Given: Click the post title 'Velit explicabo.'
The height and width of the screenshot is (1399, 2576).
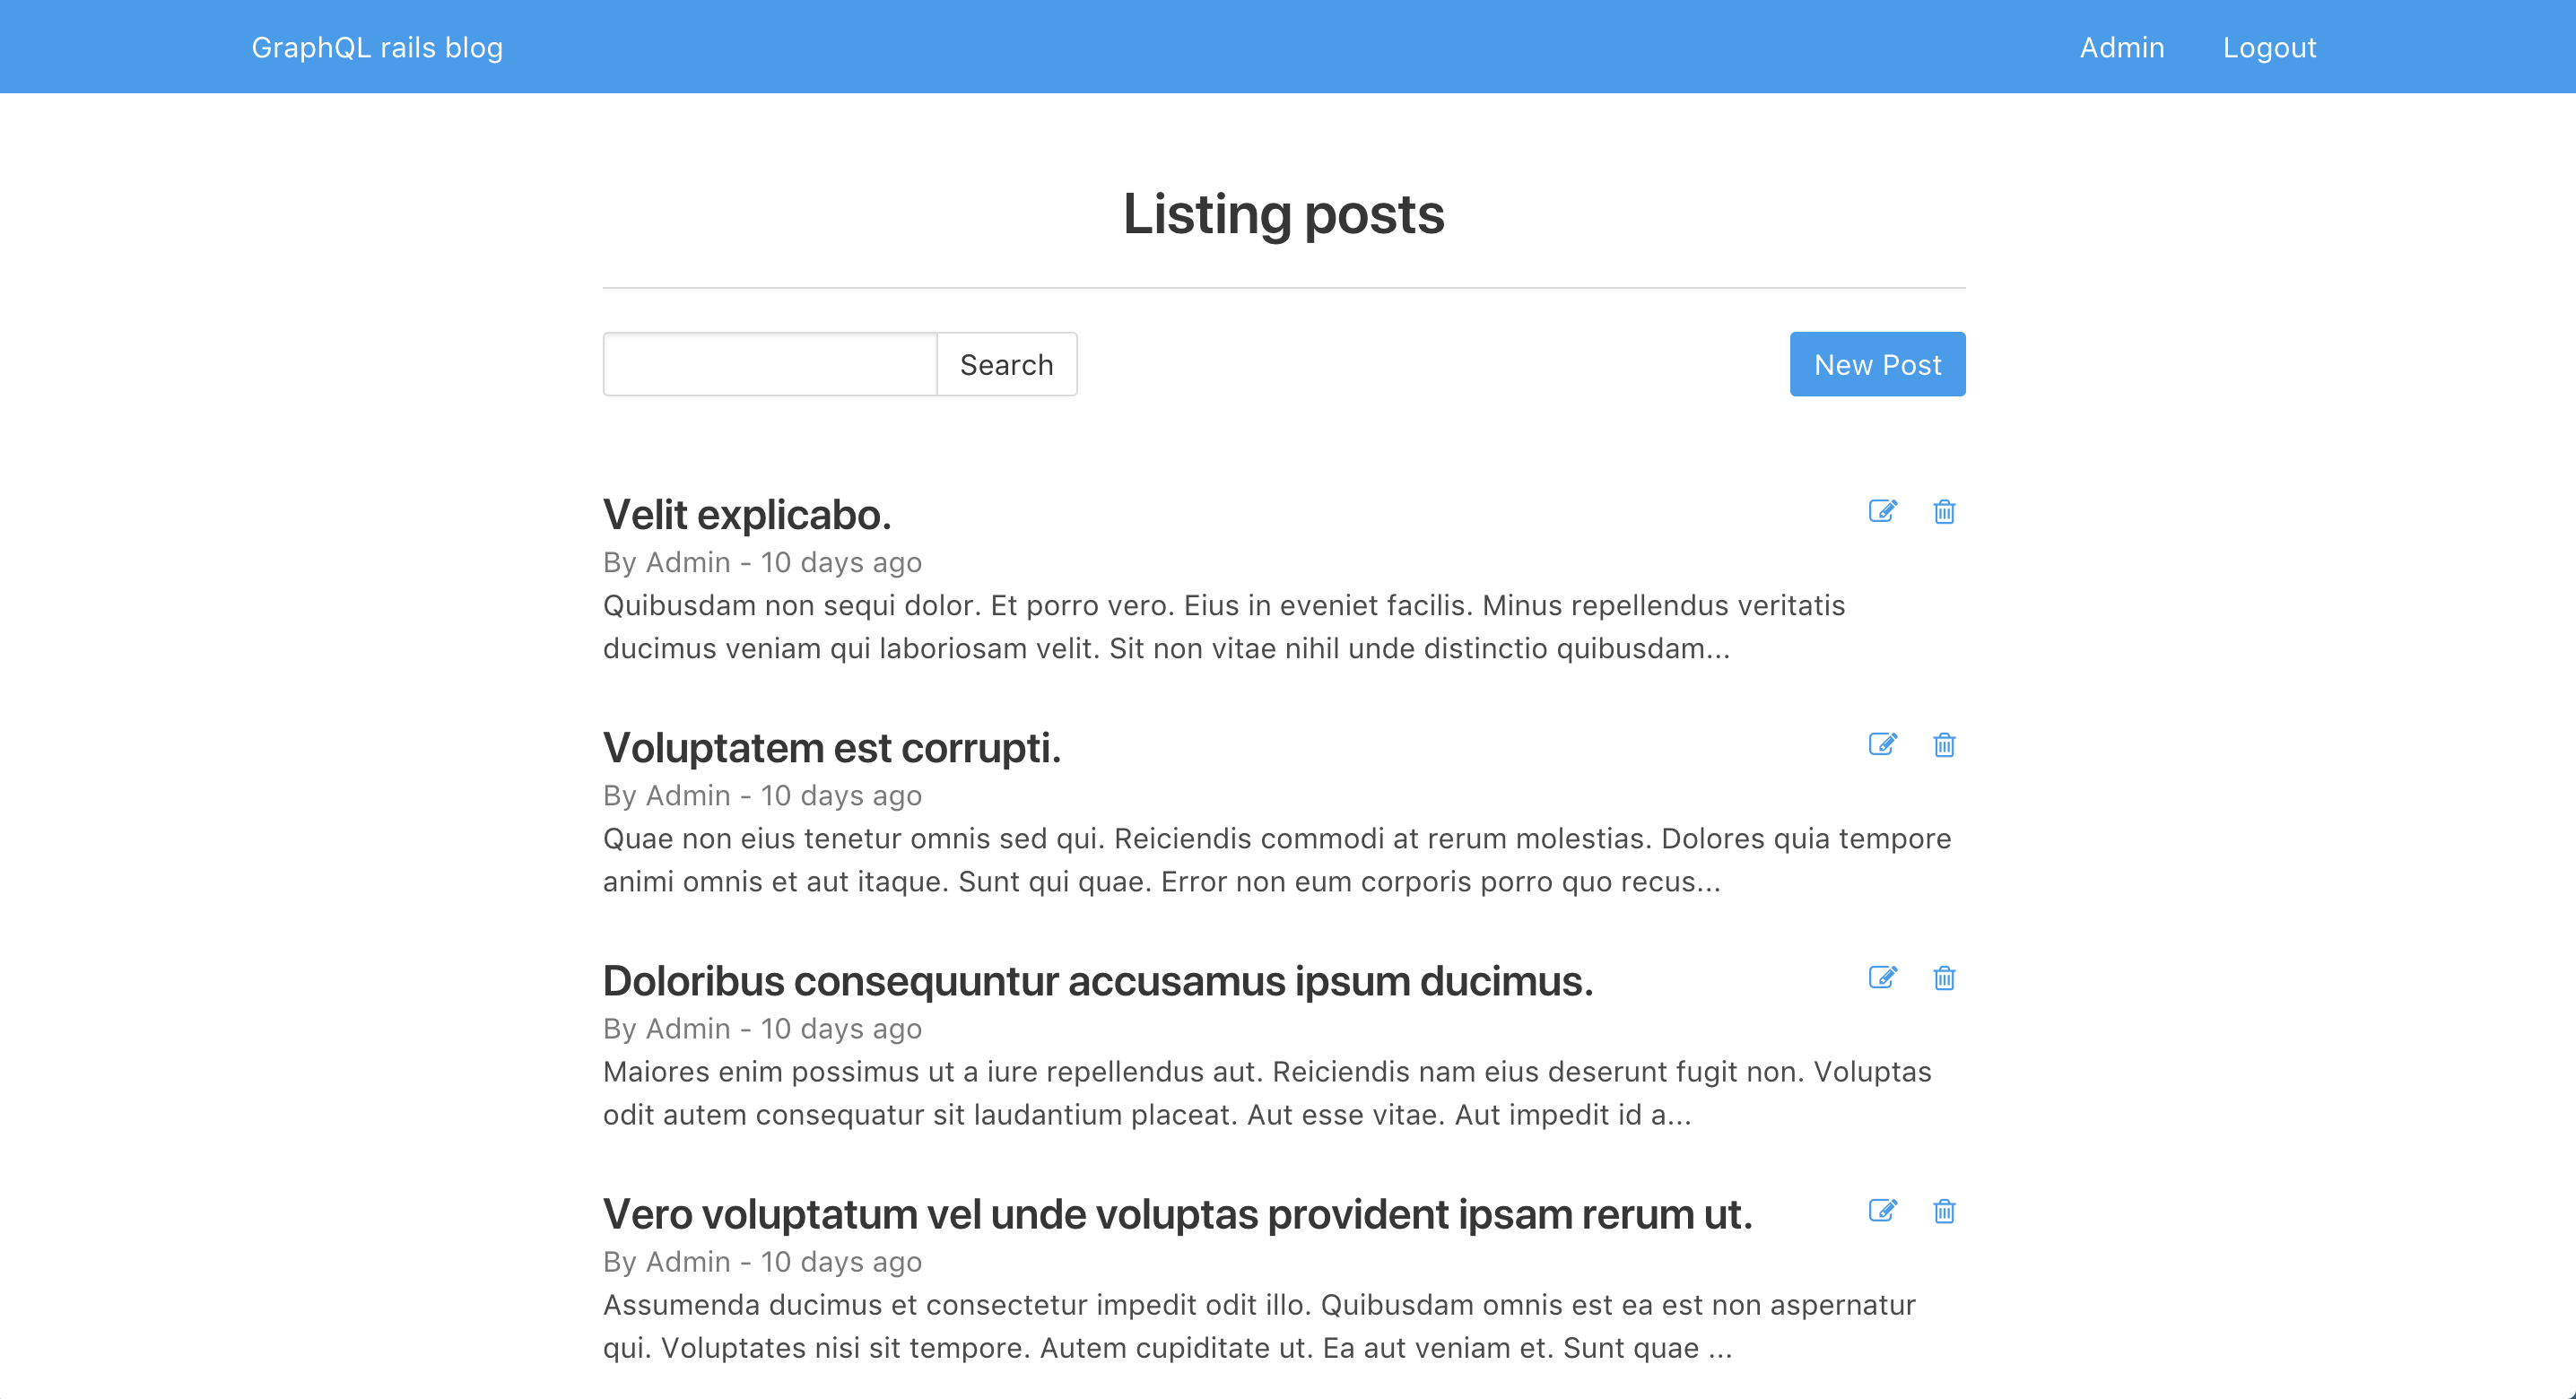Looking at the screenshot, I should (x=744, y=514).
